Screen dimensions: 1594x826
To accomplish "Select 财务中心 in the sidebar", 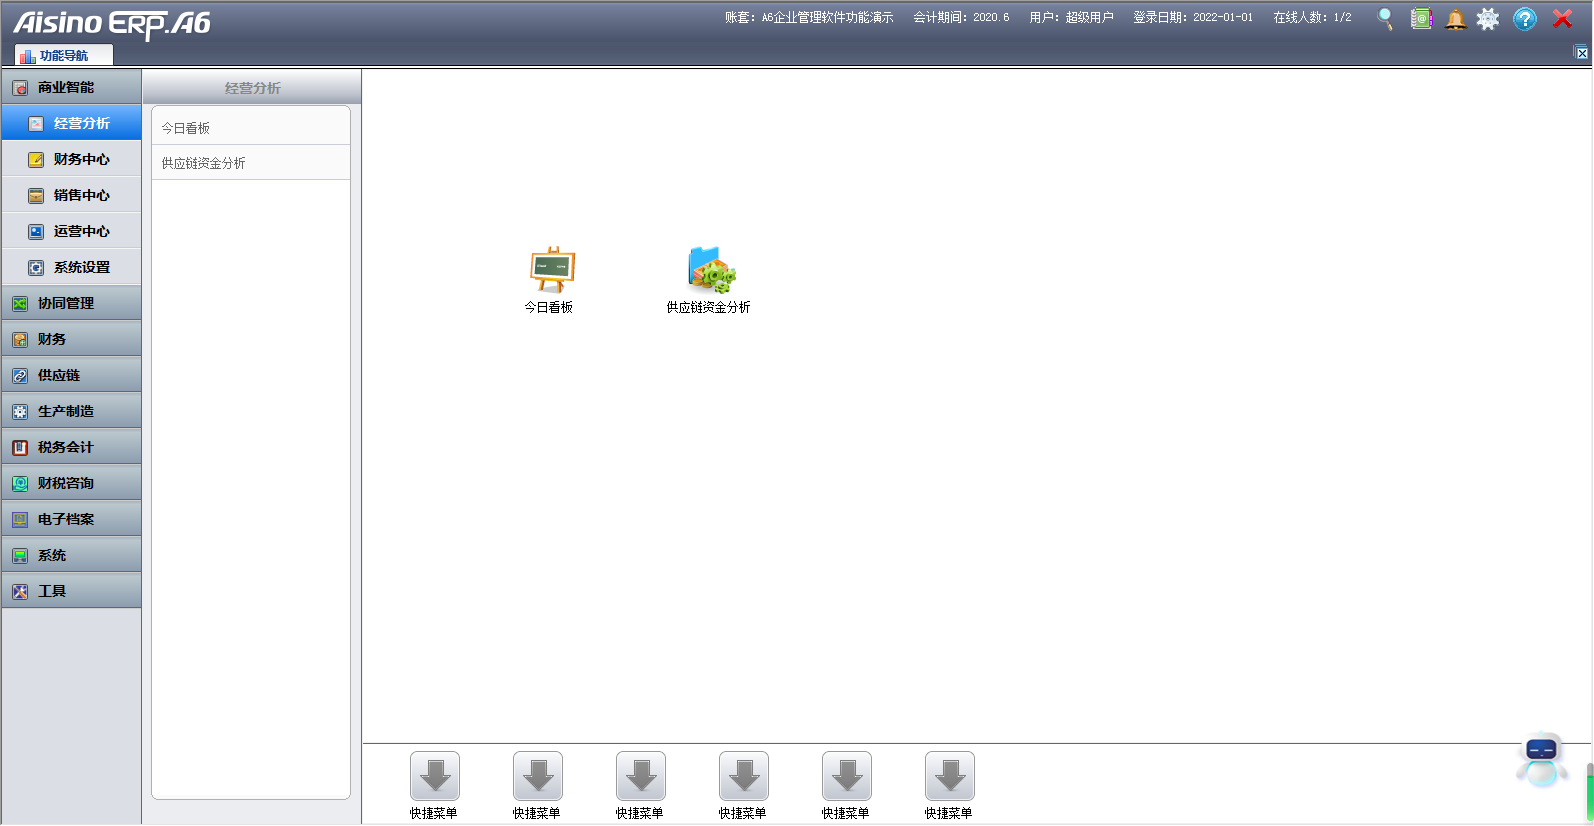I will pyautogui.click(x=80, y=160).
